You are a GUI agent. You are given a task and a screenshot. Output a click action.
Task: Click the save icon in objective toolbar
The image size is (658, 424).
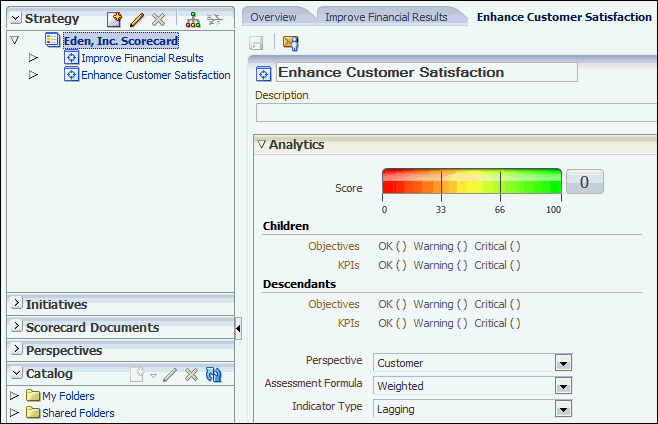256,43
